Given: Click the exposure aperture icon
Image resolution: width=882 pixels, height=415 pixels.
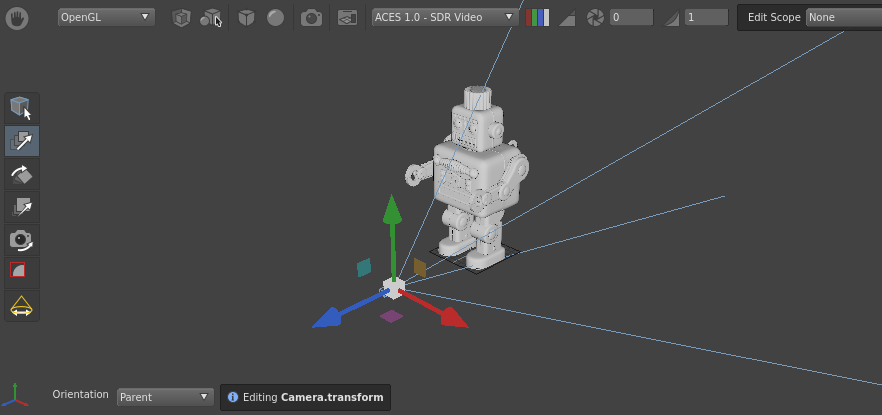Looking at the screenshot, I should [595, 18].
